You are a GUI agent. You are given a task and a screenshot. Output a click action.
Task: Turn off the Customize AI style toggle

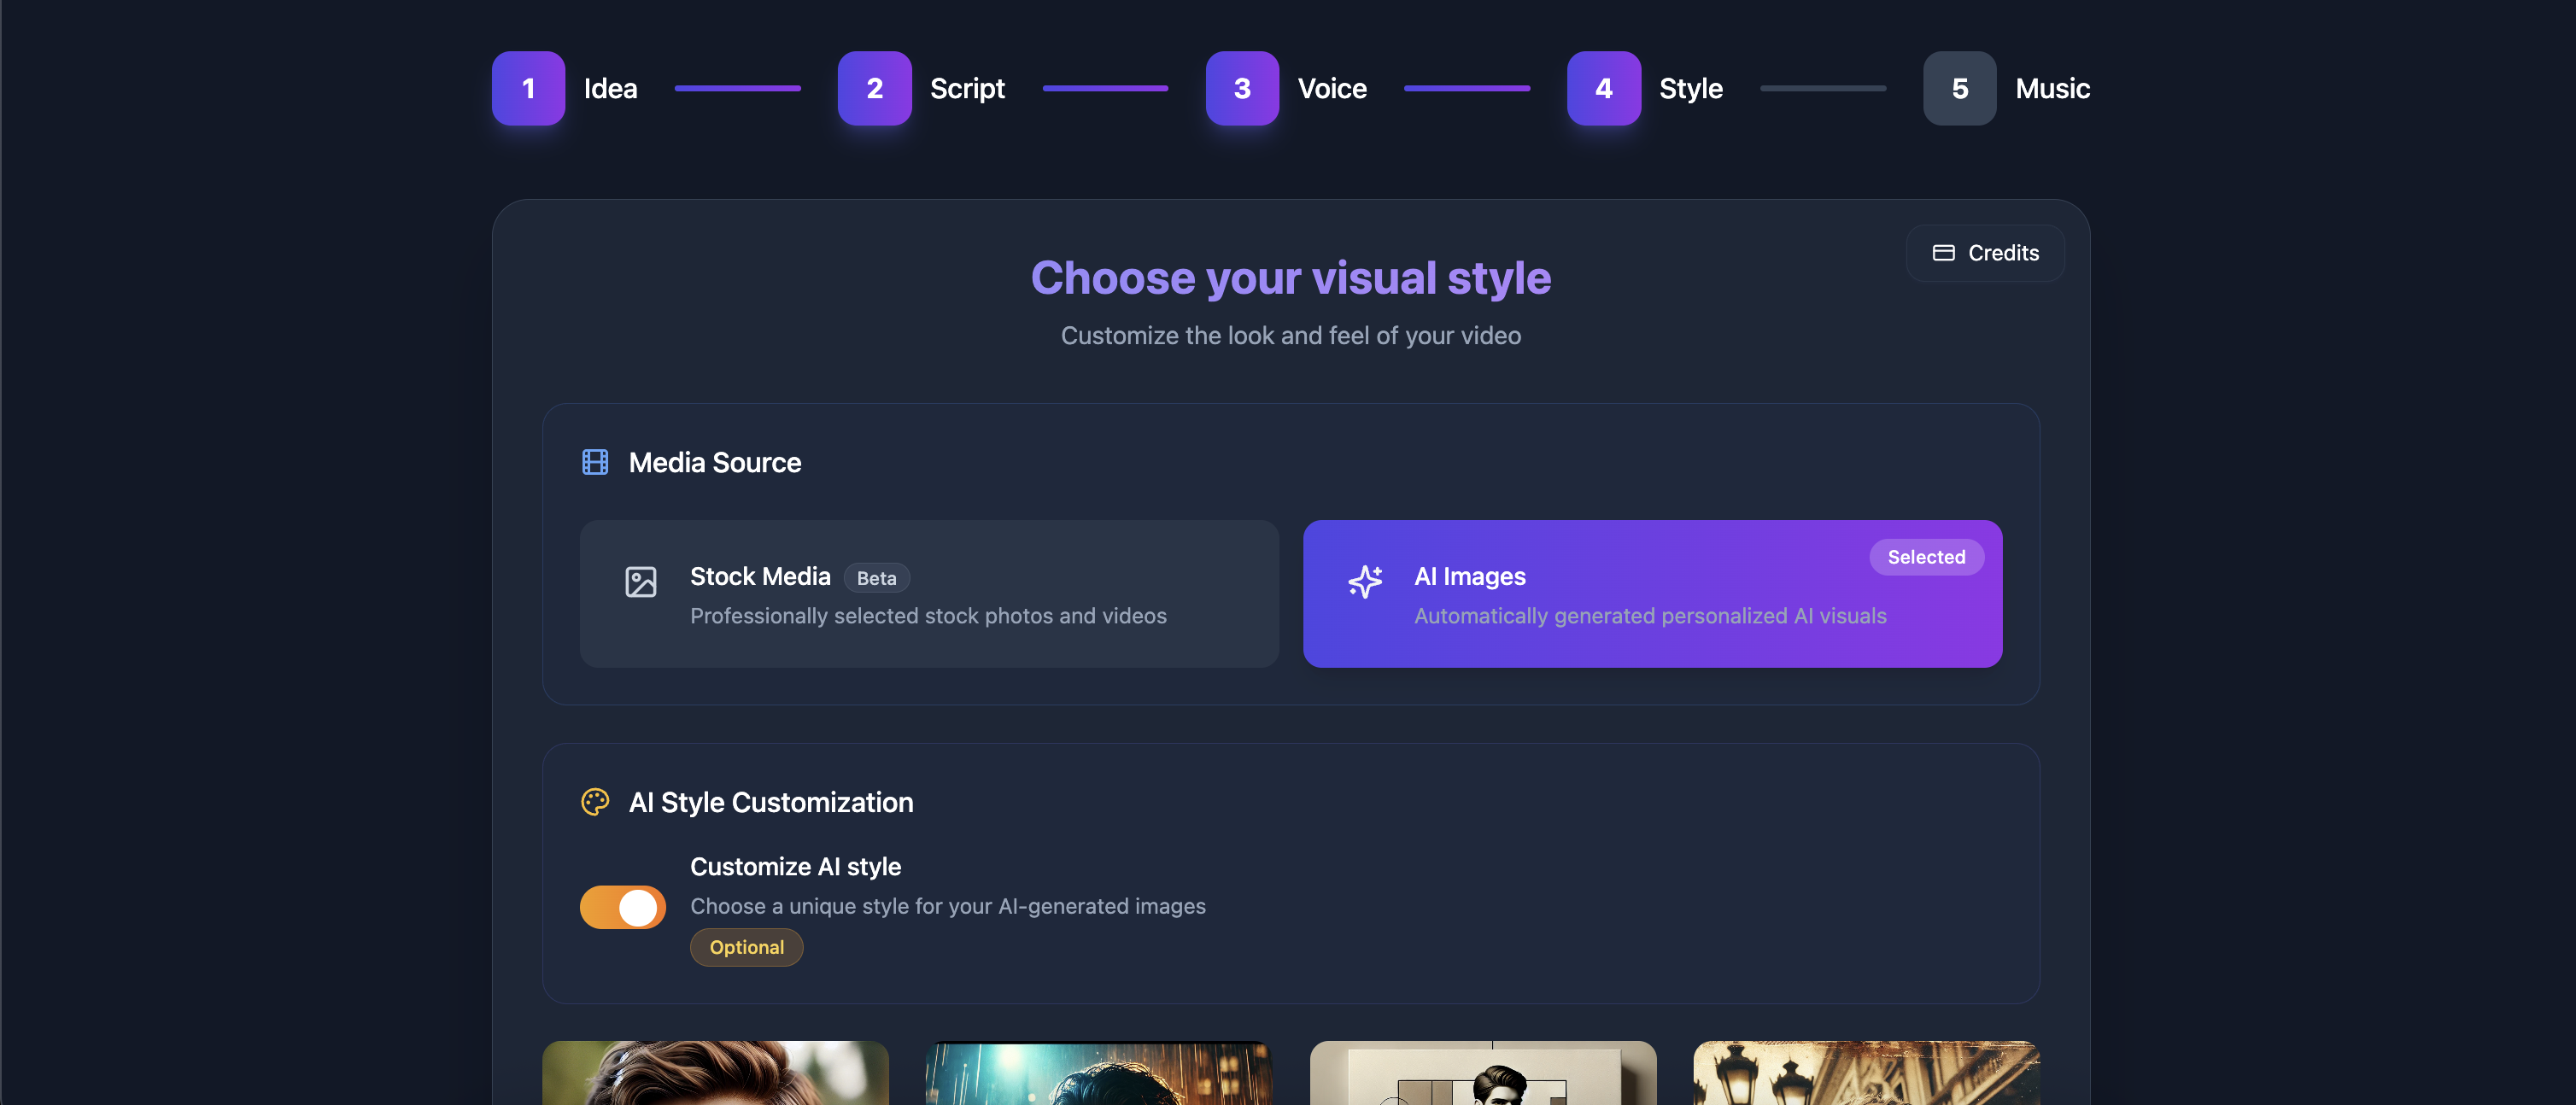click(622, 907)
